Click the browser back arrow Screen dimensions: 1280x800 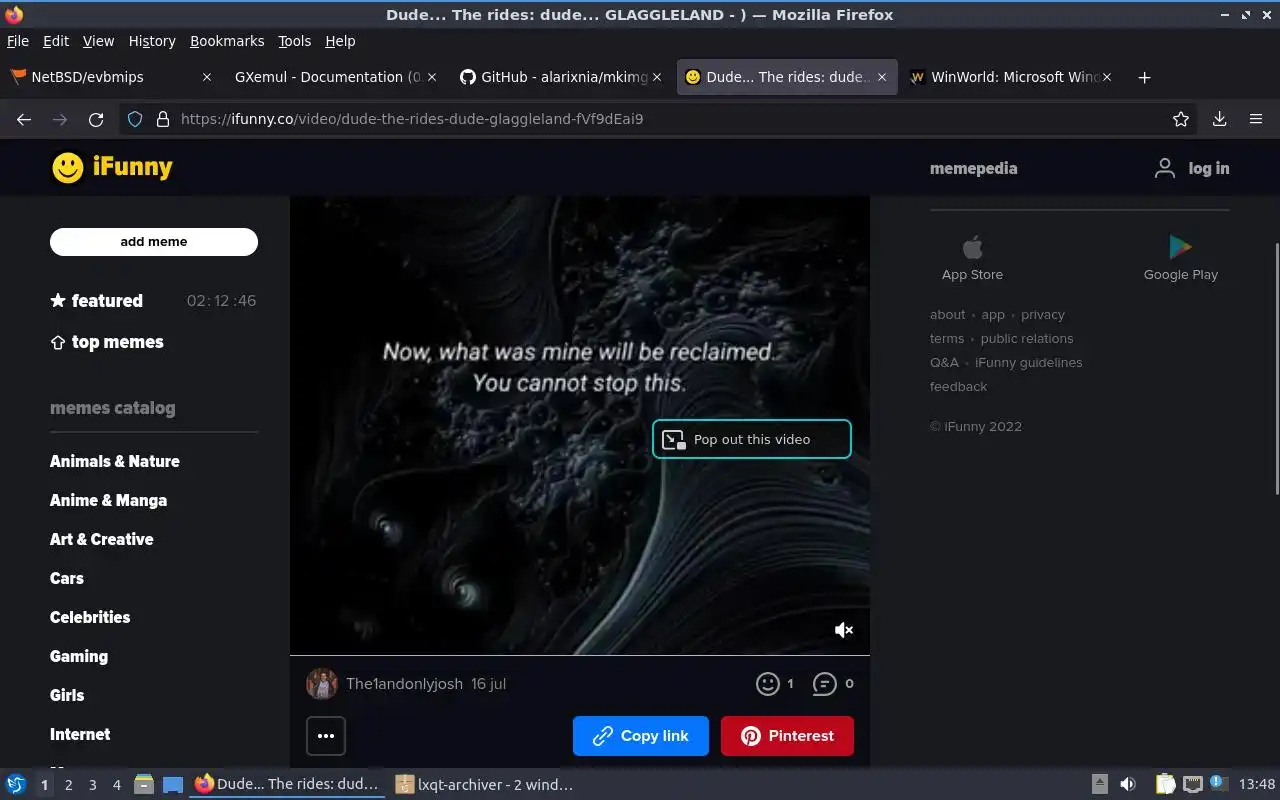point(24,119)
